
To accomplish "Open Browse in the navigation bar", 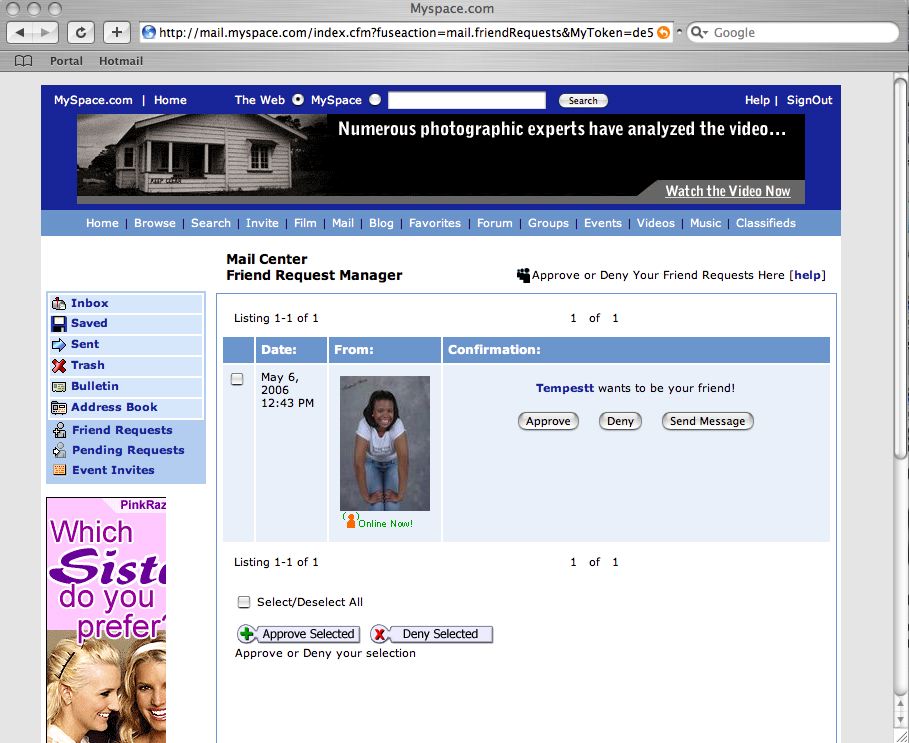I will pos(155,223).
